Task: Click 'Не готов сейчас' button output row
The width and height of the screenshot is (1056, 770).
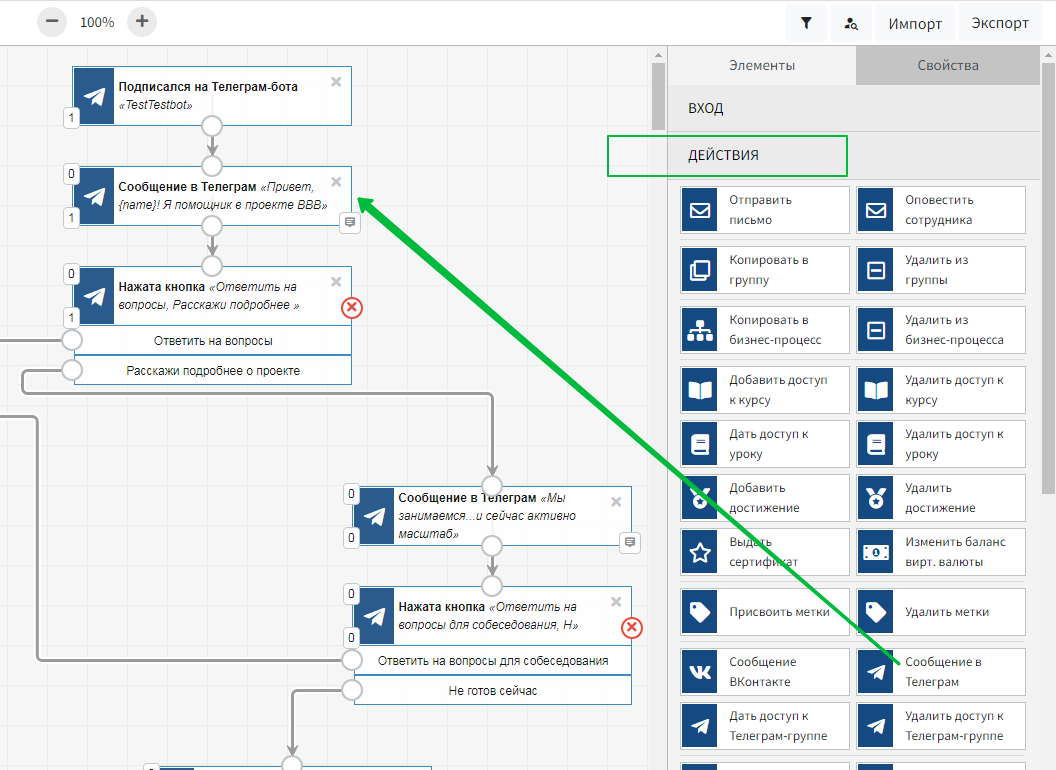Action: point(492,690)
